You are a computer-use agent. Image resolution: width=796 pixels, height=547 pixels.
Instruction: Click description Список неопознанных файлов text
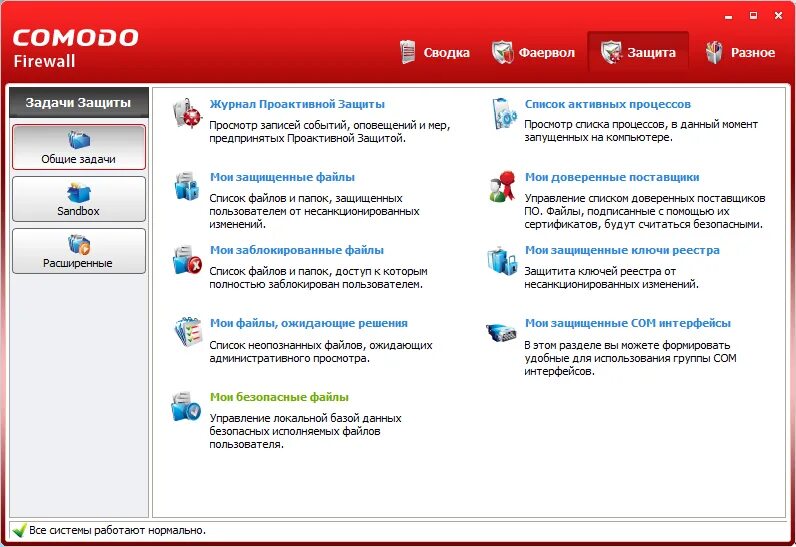click(x=321, y=352)
